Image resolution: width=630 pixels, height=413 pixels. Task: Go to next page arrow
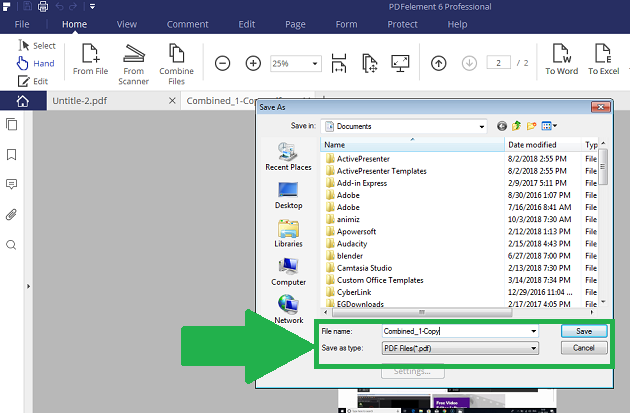(469, 63)
